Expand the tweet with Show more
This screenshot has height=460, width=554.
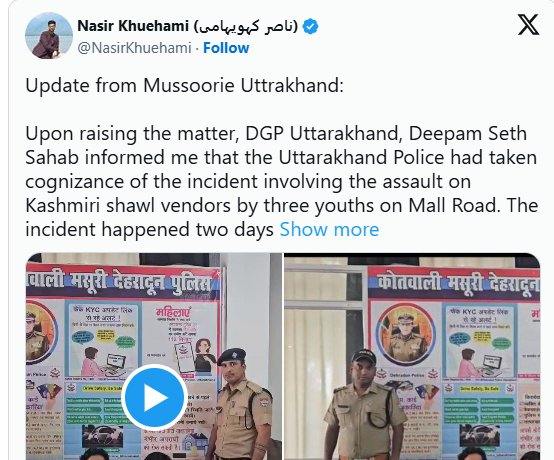pos(329,229)
